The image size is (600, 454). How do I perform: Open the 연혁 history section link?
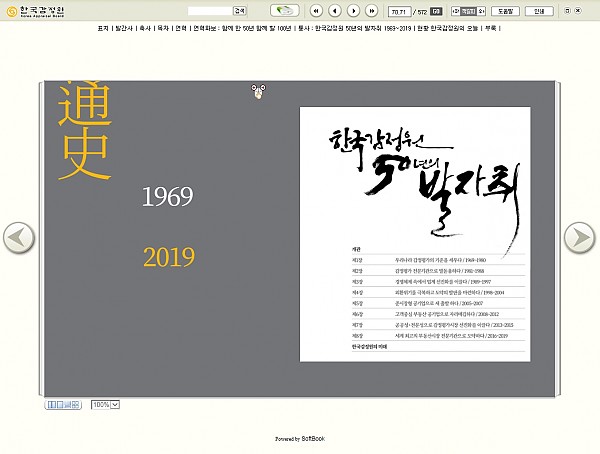[181, 28]
